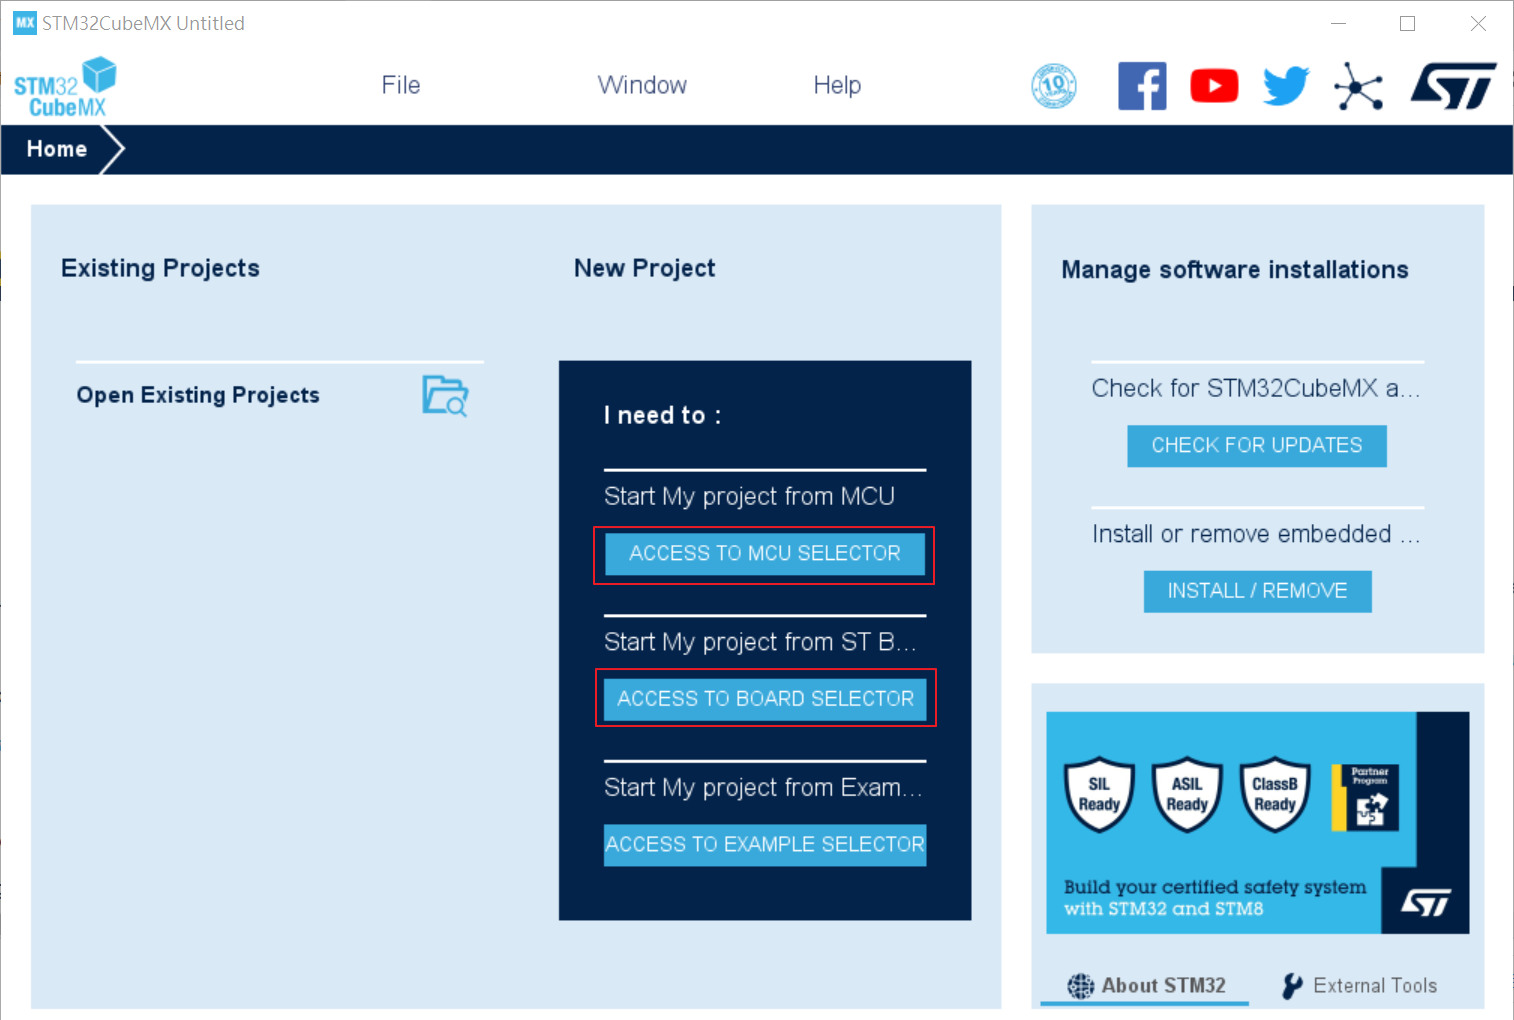This screenshot has width=1514, height=1020.
Task: Click the 'New Project' heading
Action: tap(645, 268)
